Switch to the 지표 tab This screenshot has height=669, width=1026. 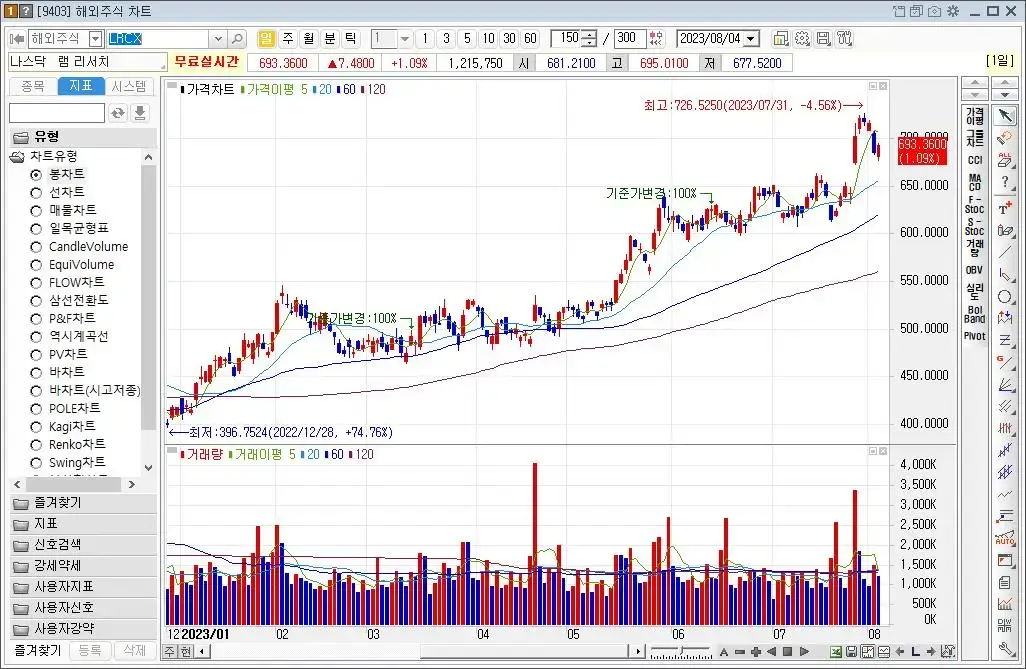pyautogui.click(x=81, y=86)
